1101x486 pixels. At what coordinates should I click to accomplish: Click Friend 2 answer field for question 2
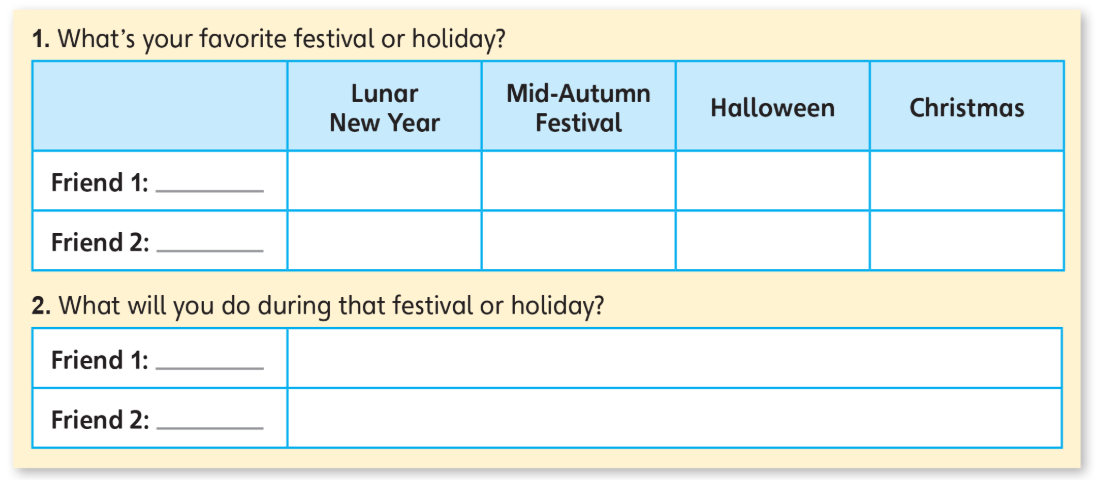(675, 418)
